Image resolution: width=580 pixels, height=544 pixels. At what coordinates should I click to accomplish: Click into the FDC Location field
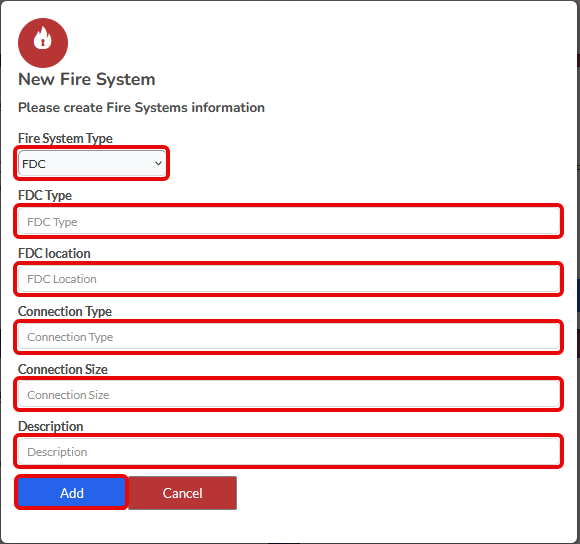click(289, 279)
